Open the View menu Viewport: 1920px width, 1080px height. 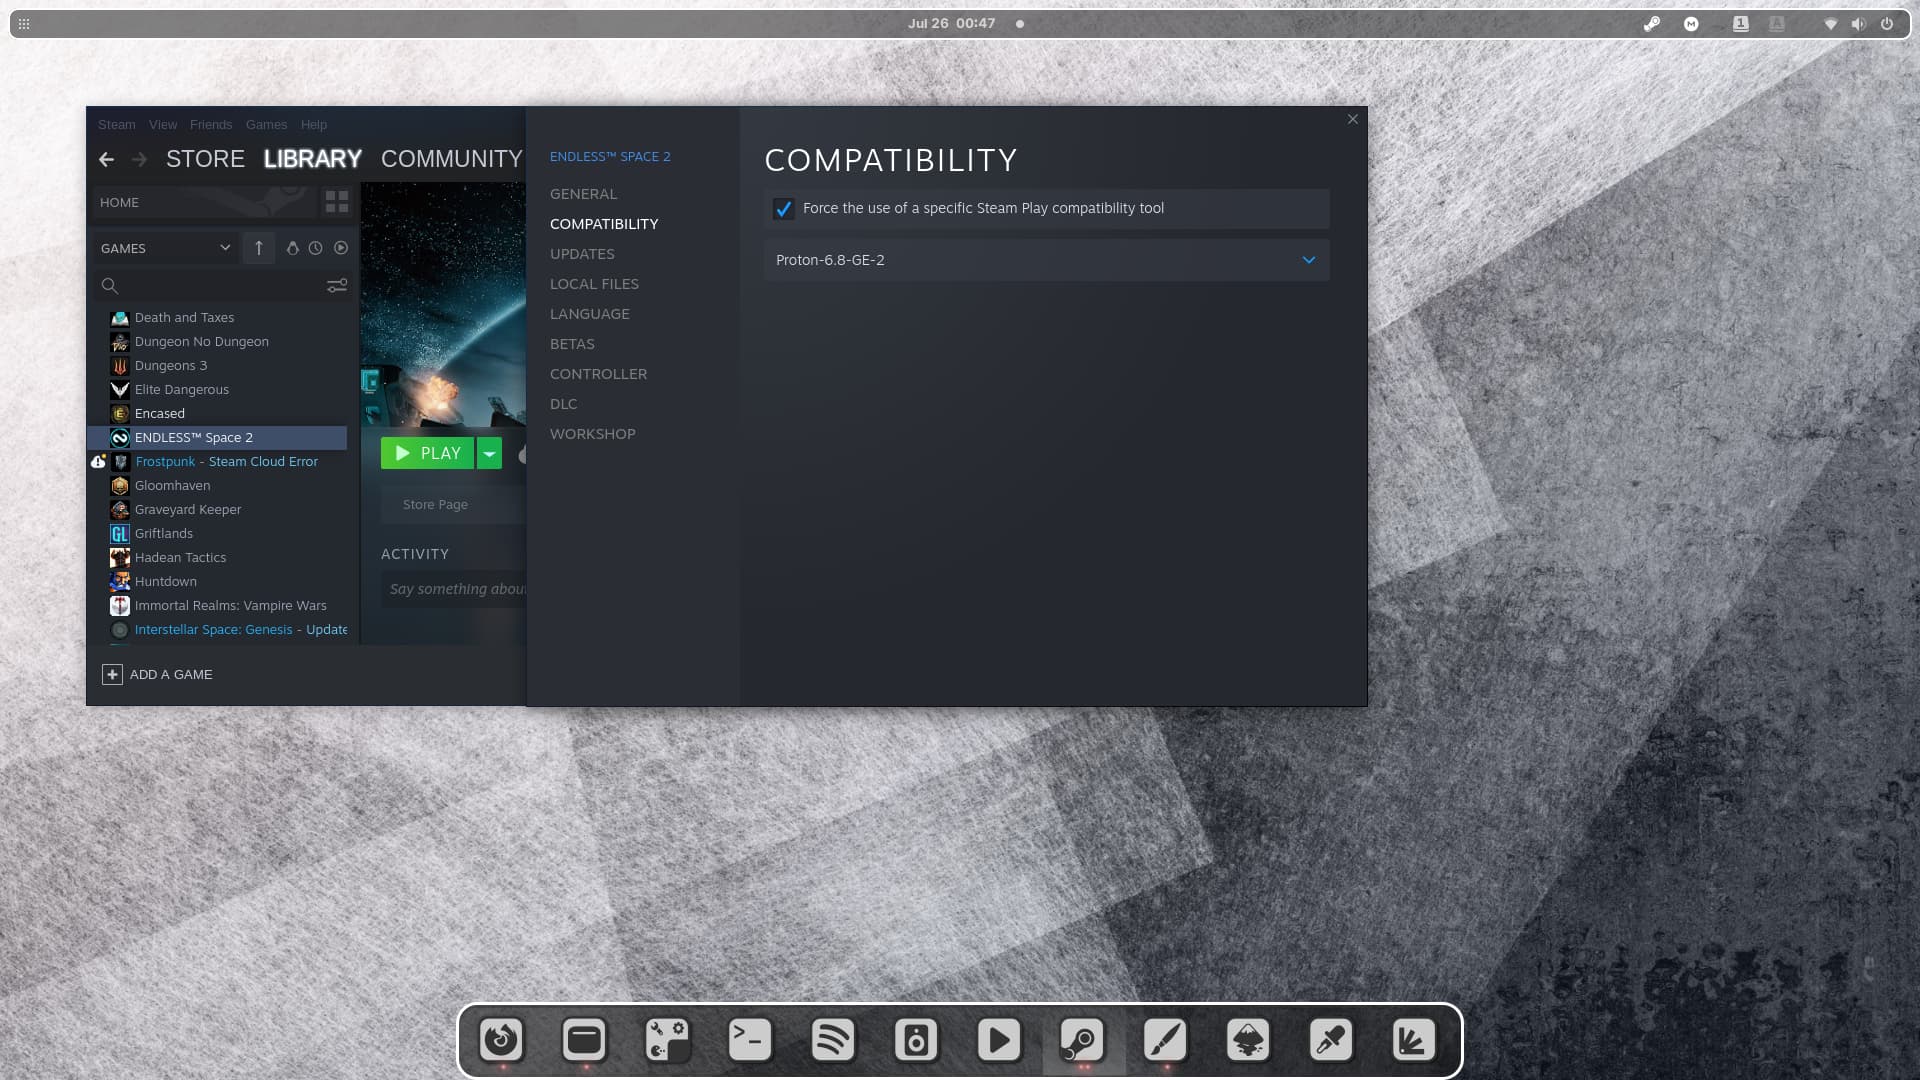[x=162, y=125]
